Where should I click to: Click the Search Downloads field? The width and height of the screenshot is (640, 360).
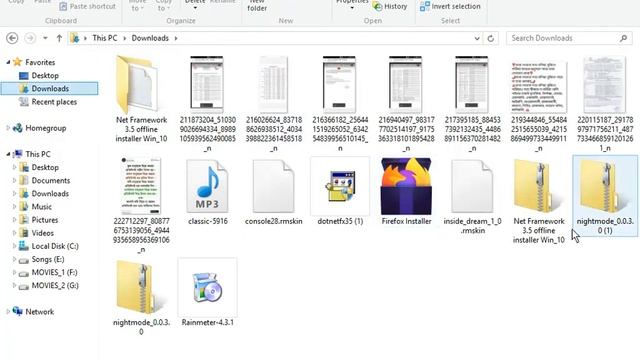(x=569, y=38)
